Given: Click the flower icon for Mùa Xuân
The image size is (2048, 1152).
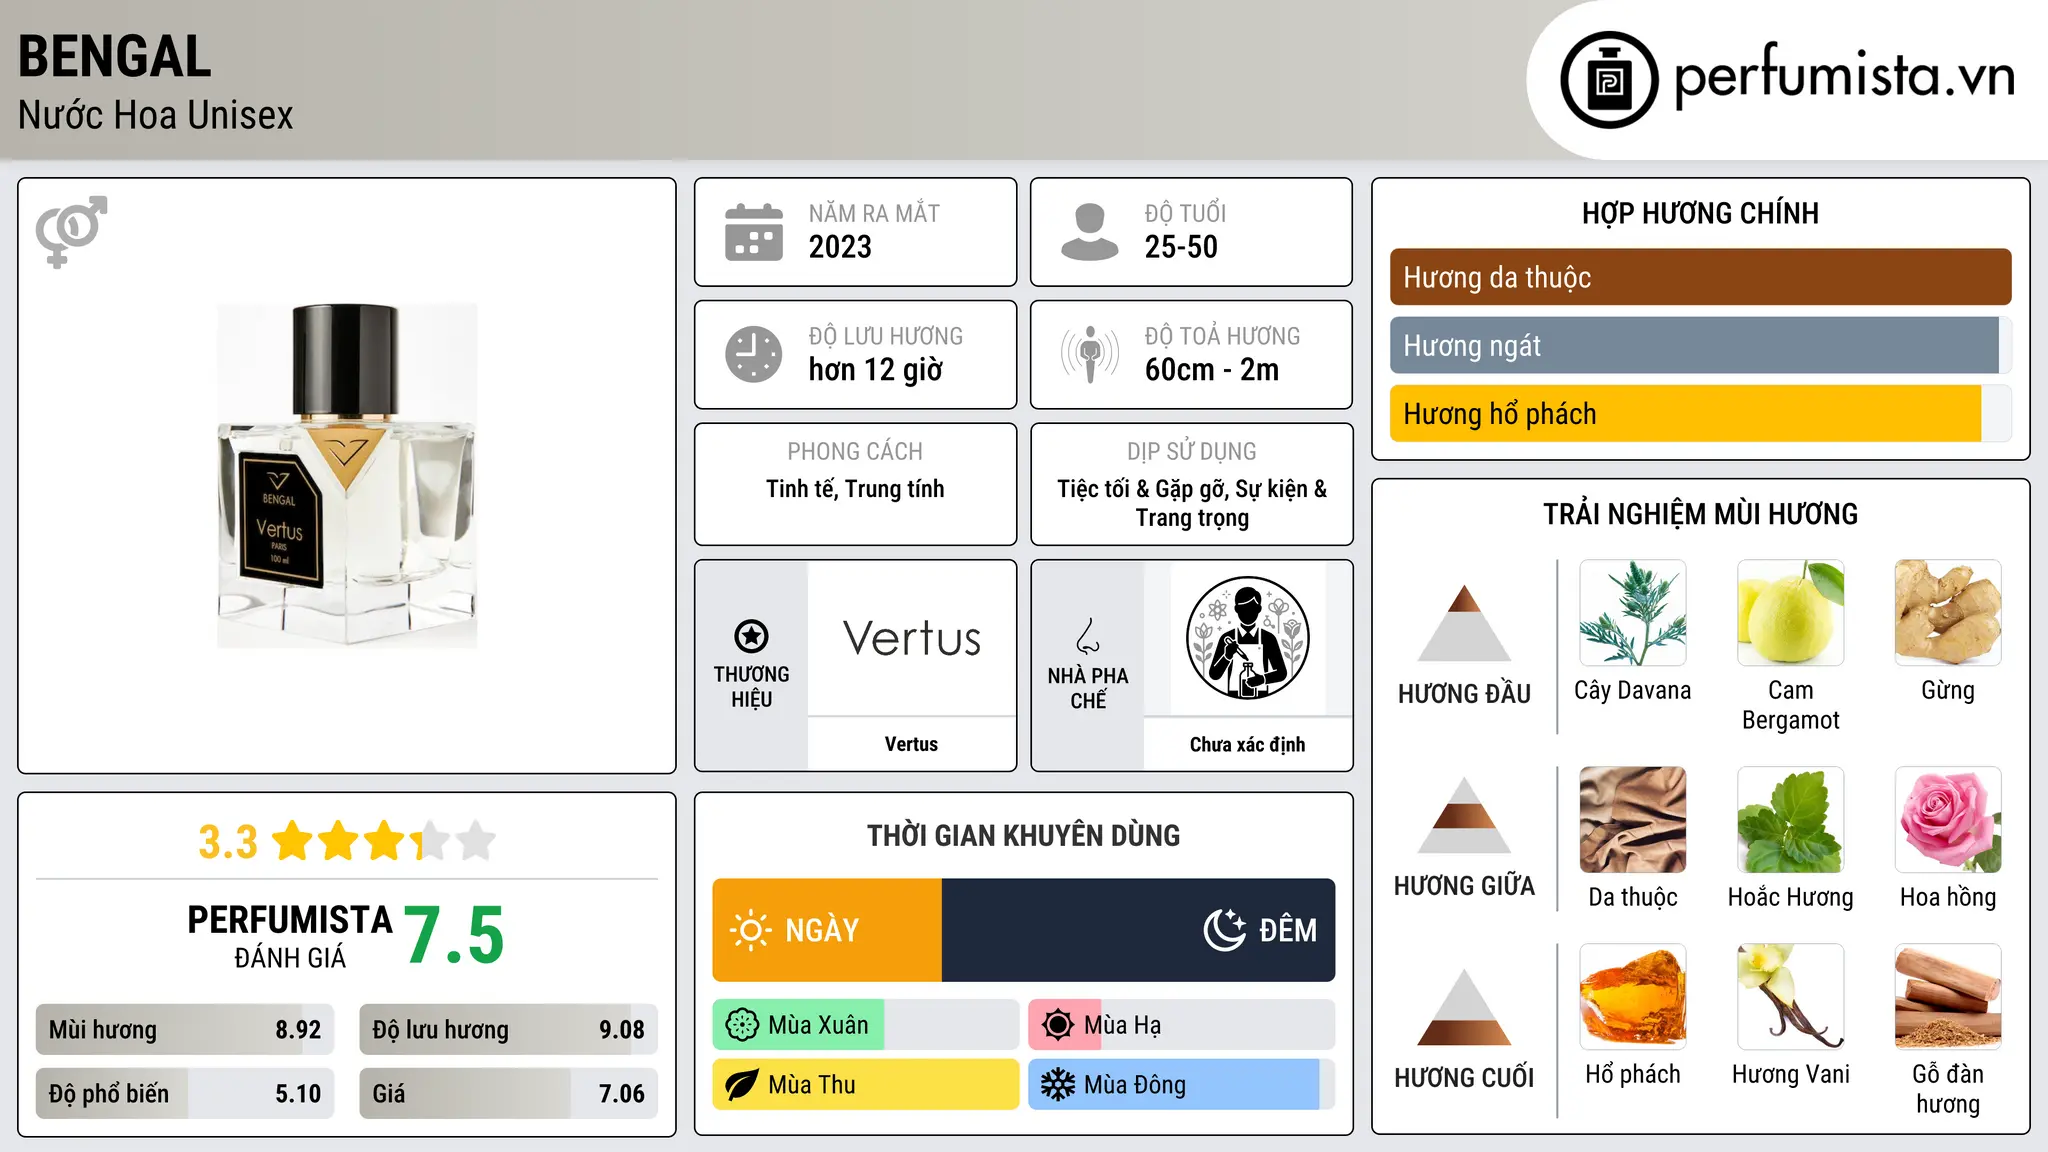Looking at the screenshot, I should point(742,1025).
